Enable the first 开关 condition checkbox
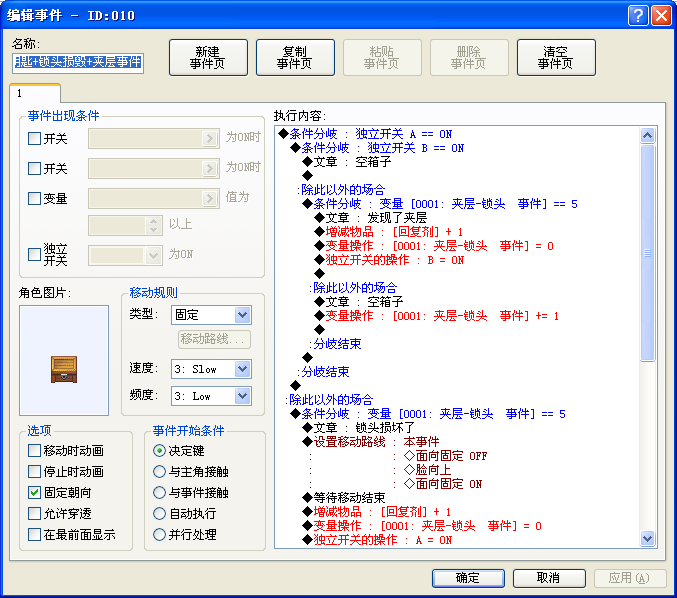Viewport: 677px width, 598px height. pos(34,139)
